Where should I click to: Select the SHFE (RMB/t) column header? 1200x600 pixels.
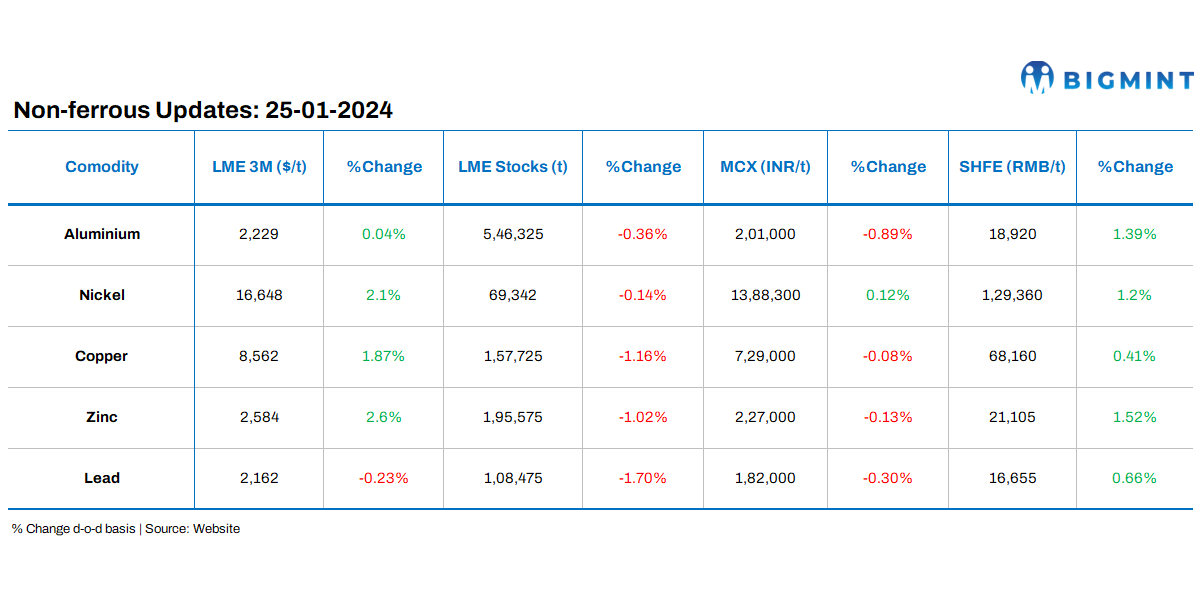point(1012,167)
